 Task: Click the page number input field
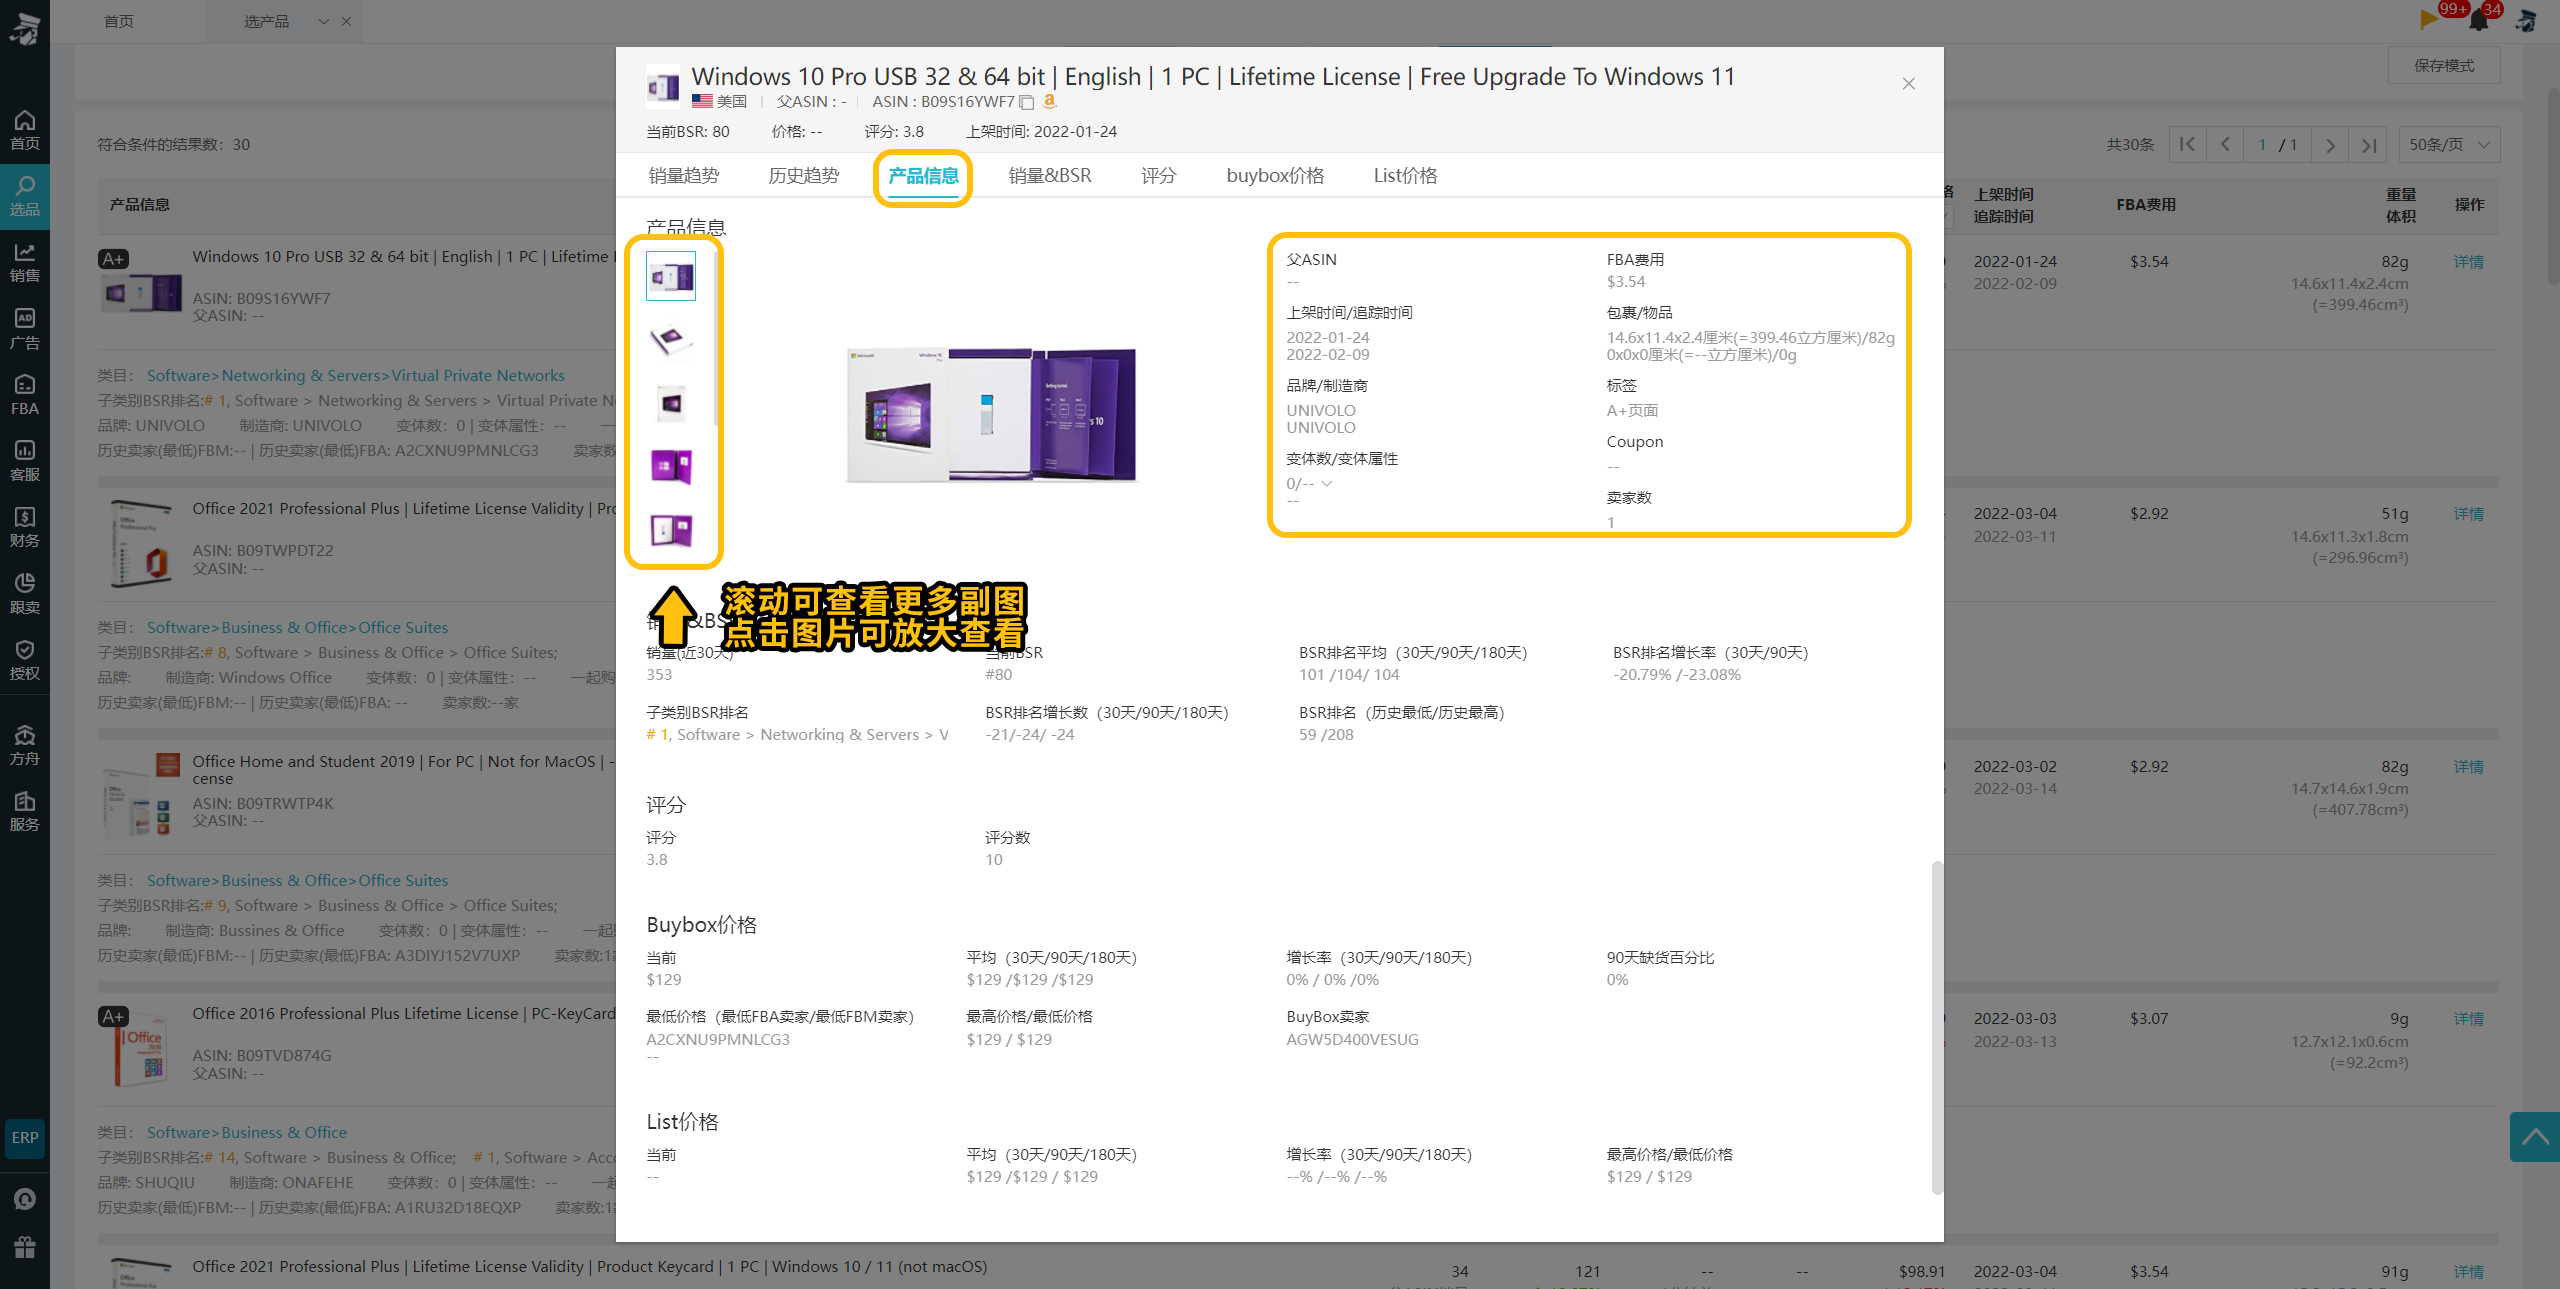click(2262, 145)
